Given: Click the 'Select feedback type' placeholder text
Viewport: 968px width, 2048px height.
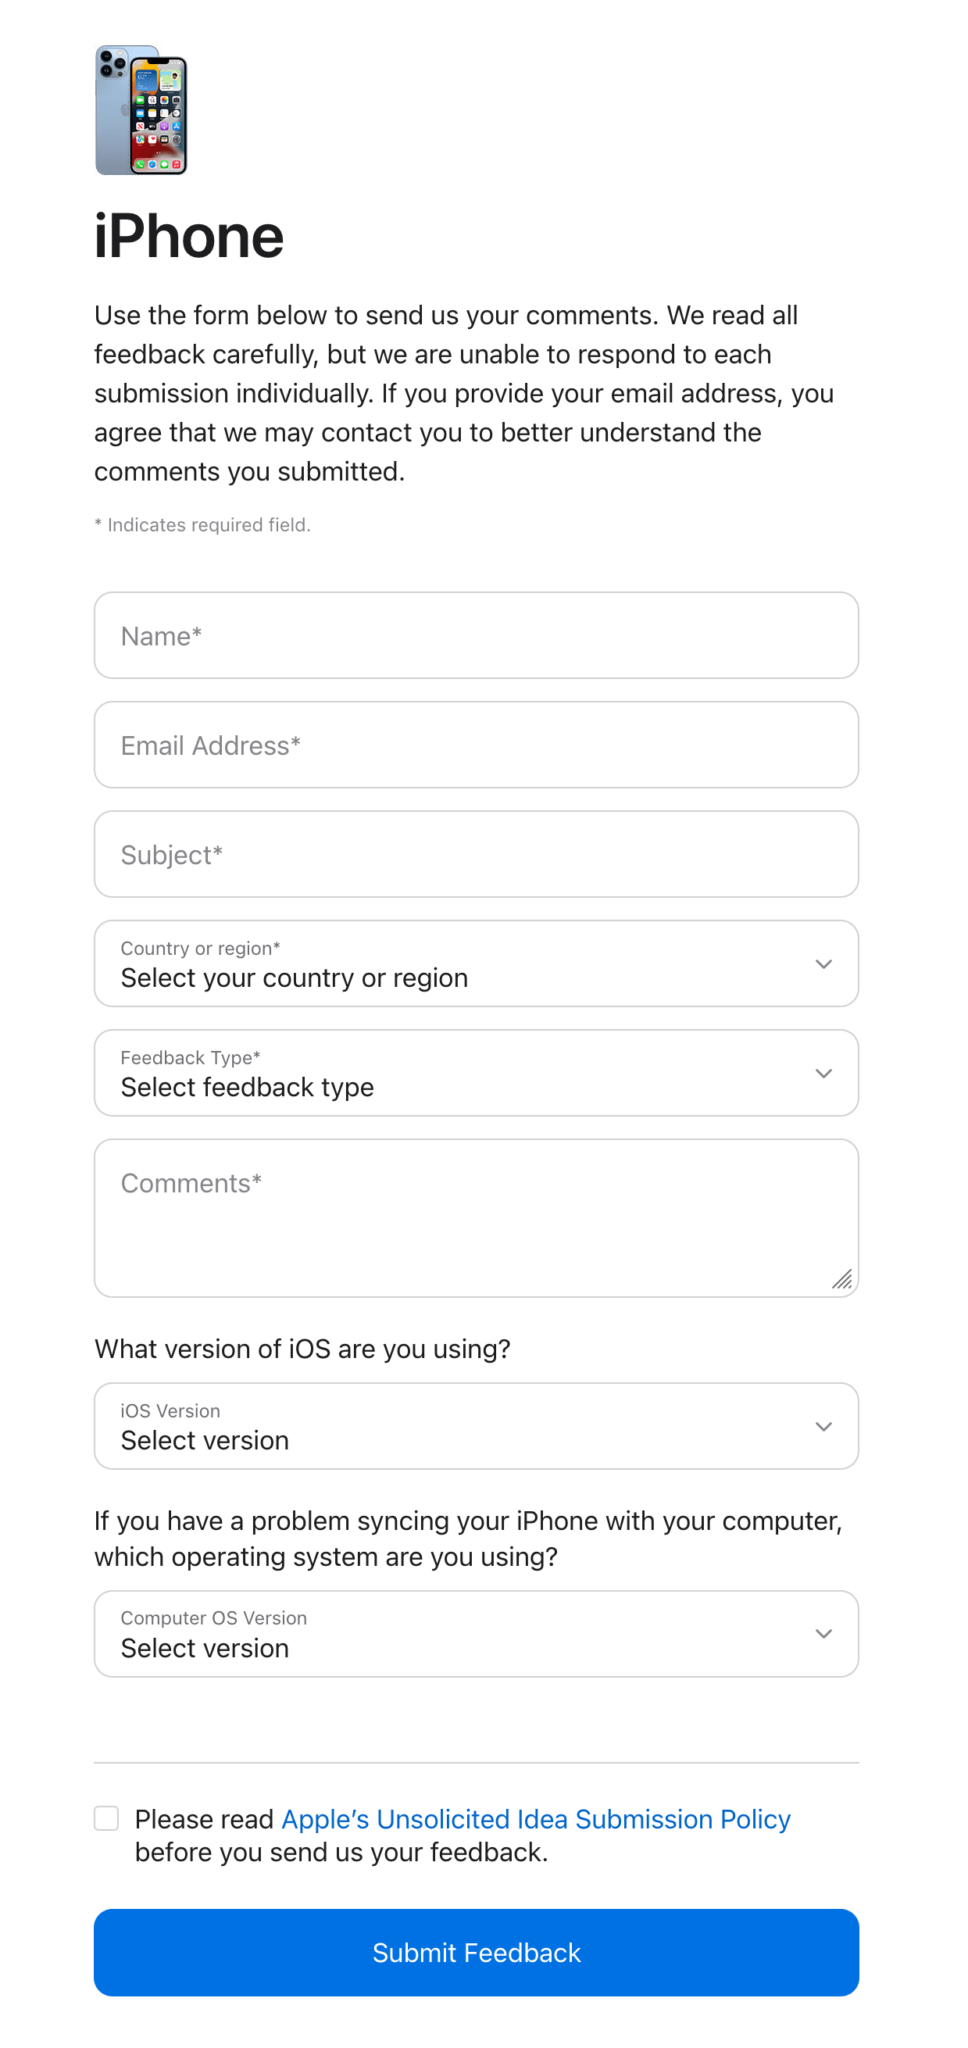Looking at the screenshot, I should pyautogui.click(x=247, y=1088).
